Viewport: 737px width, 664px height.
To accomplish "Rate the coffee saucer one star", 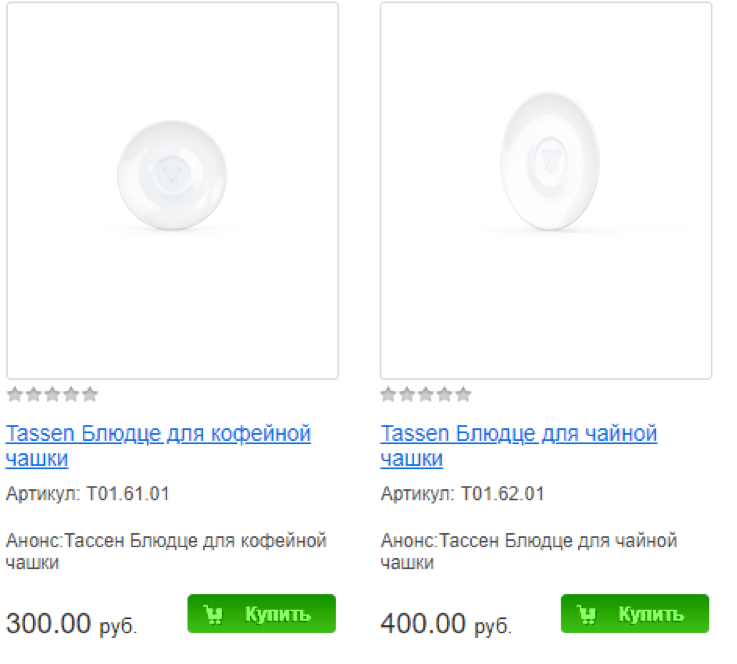I will 15,394.
